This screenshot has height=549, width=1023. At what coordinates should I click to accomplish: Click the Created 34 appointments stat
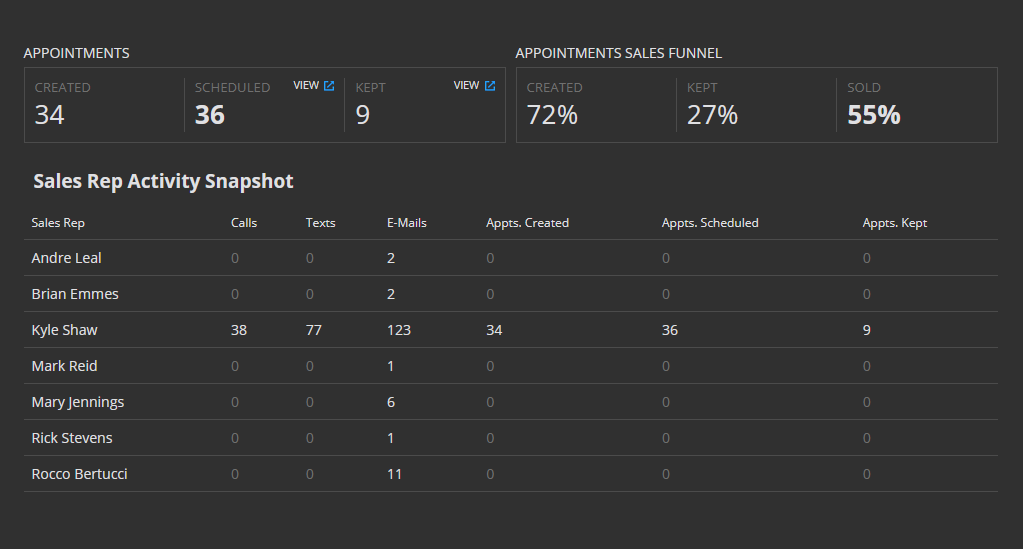50,115
